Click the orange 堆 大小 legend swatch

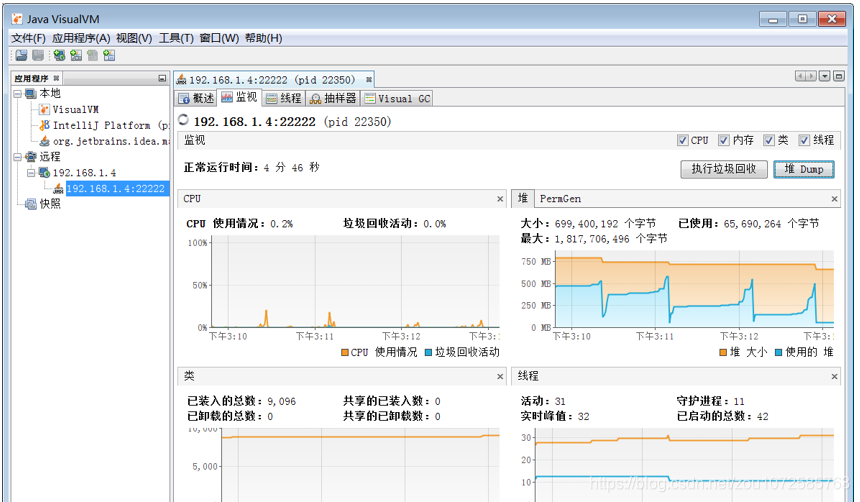coord(723,353)
